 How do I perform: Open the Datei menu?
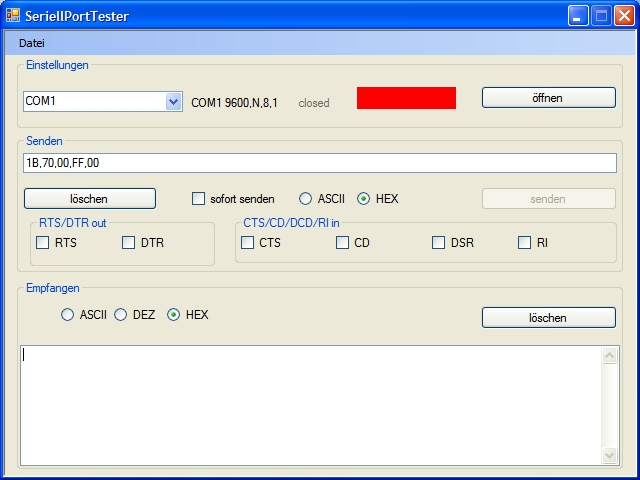tap(32, 43)
